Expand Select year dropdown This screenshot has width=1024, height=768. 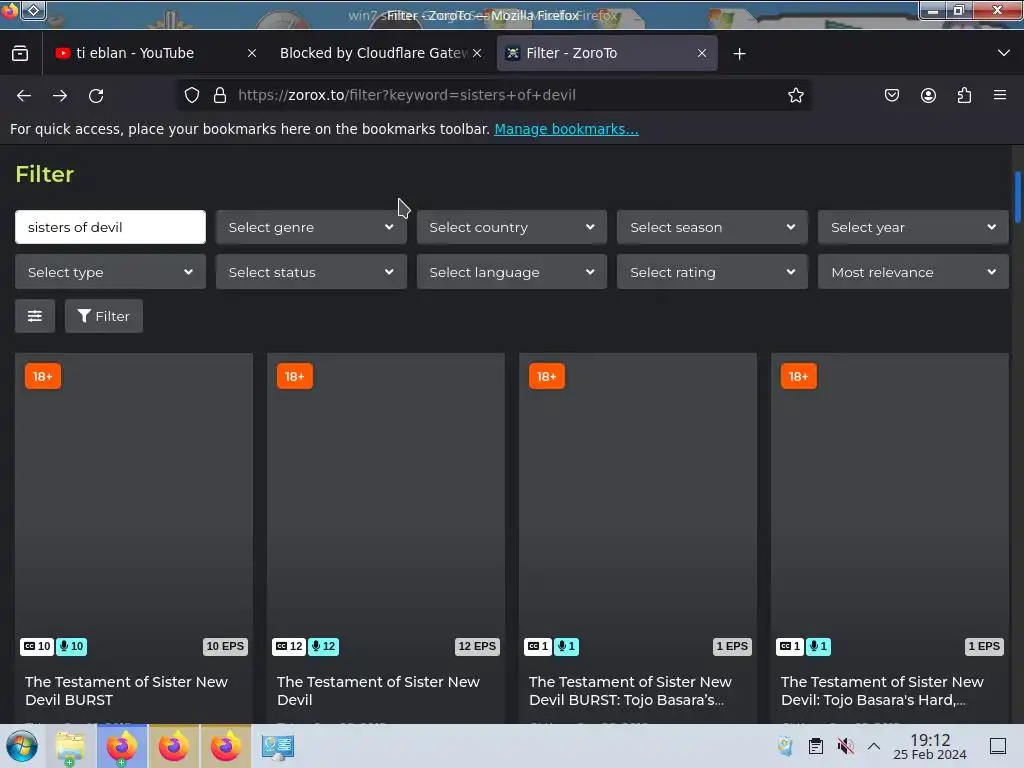tap(914, 227)
